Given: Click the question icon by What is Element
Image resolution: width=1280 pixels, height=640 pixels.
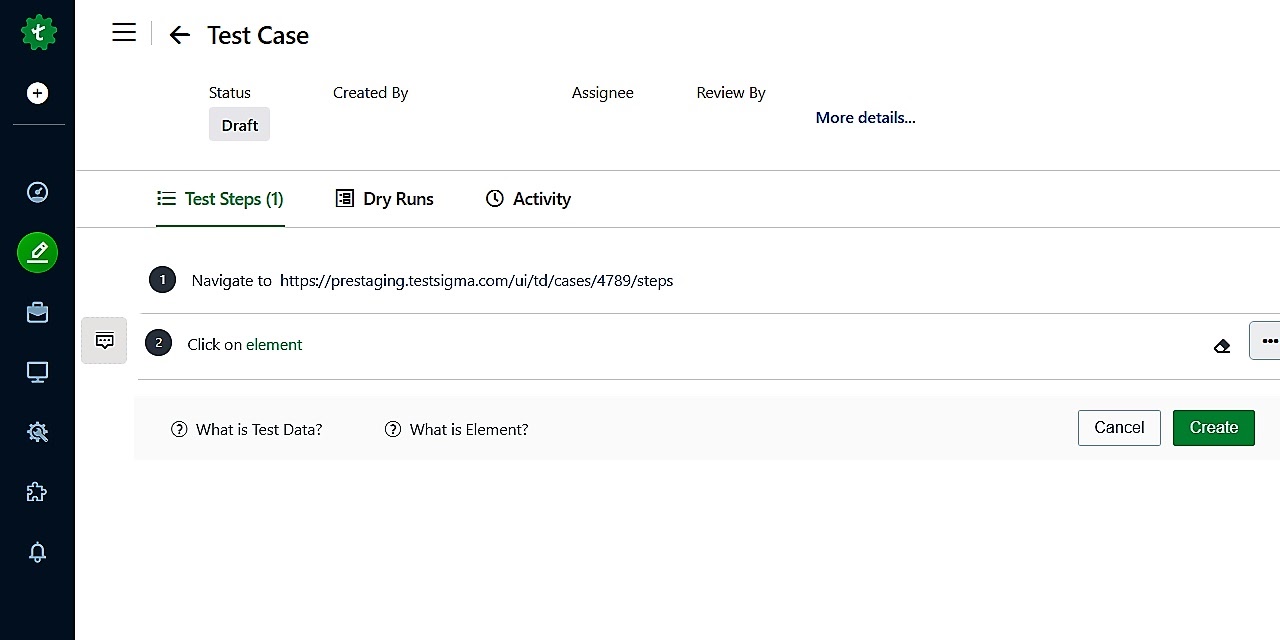Looking at the screenshot, I should [393, 429].
